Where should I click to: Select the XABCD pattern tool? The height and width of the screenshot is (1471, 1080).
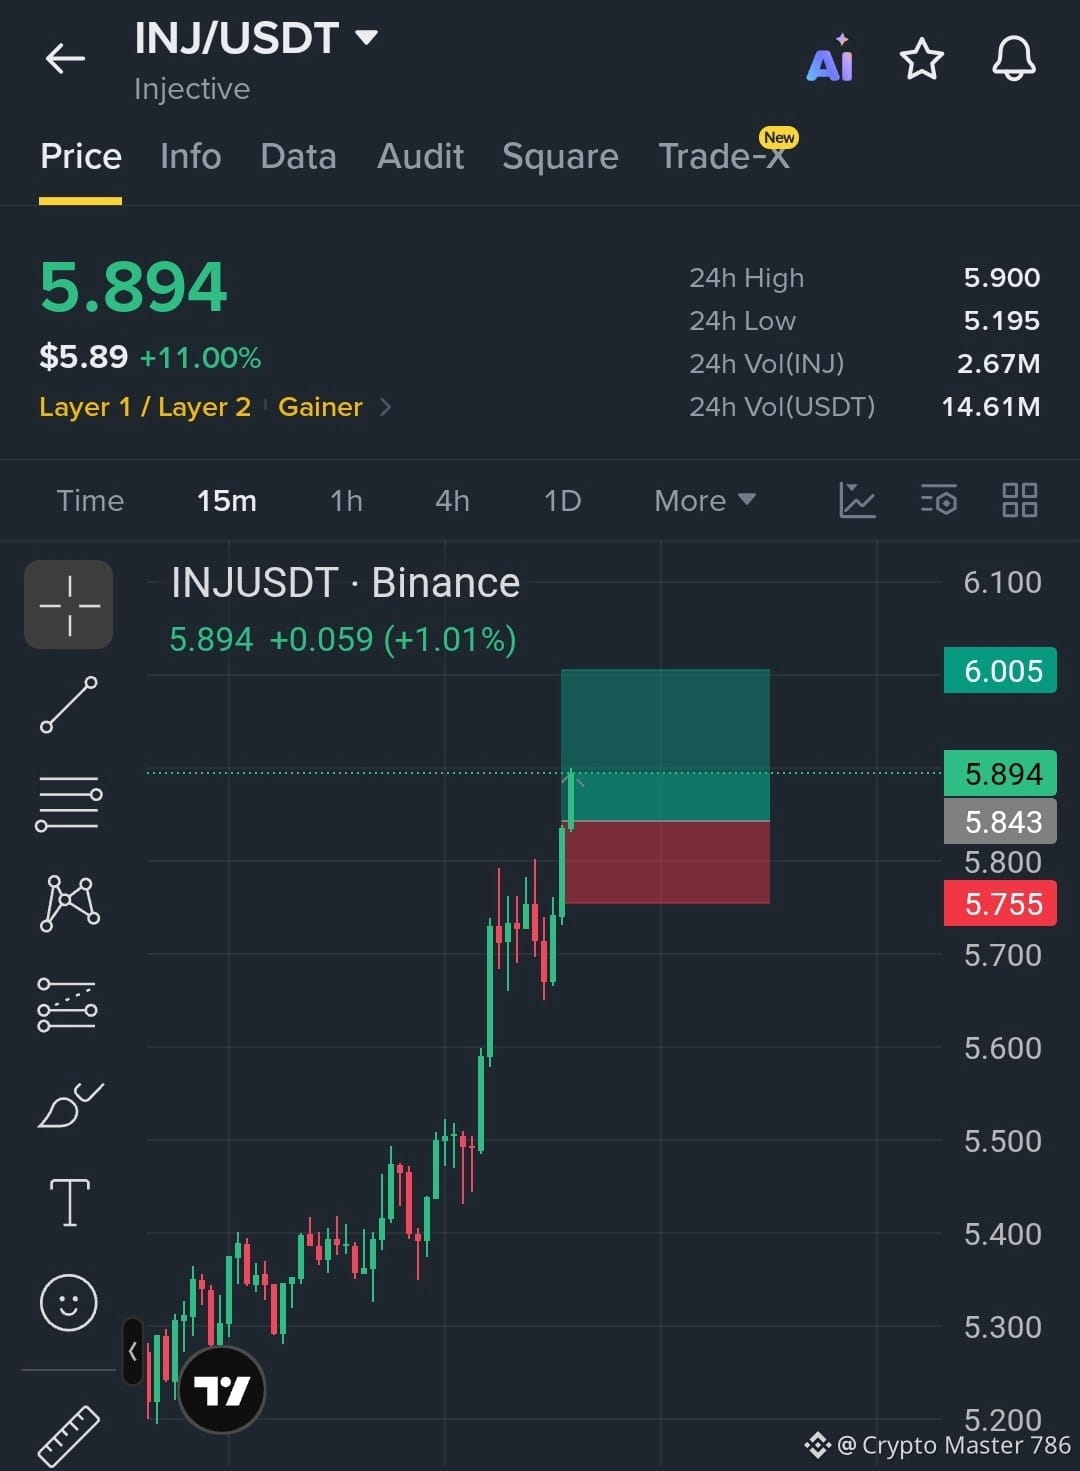[69, 903]
